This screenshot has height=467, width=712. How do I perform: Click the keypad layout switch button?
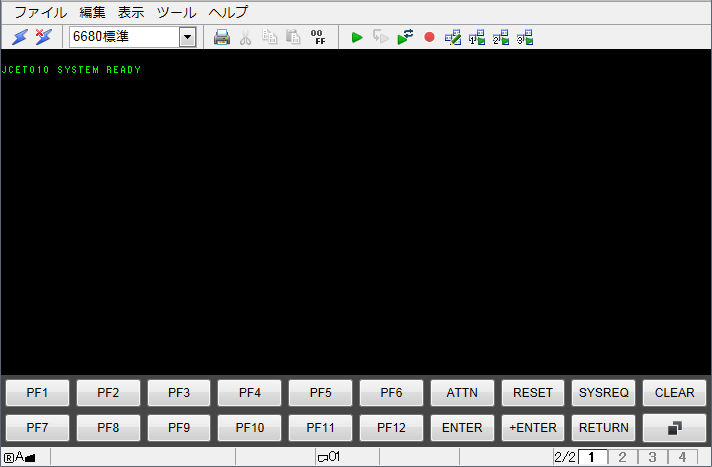click(x=674, y=427)
